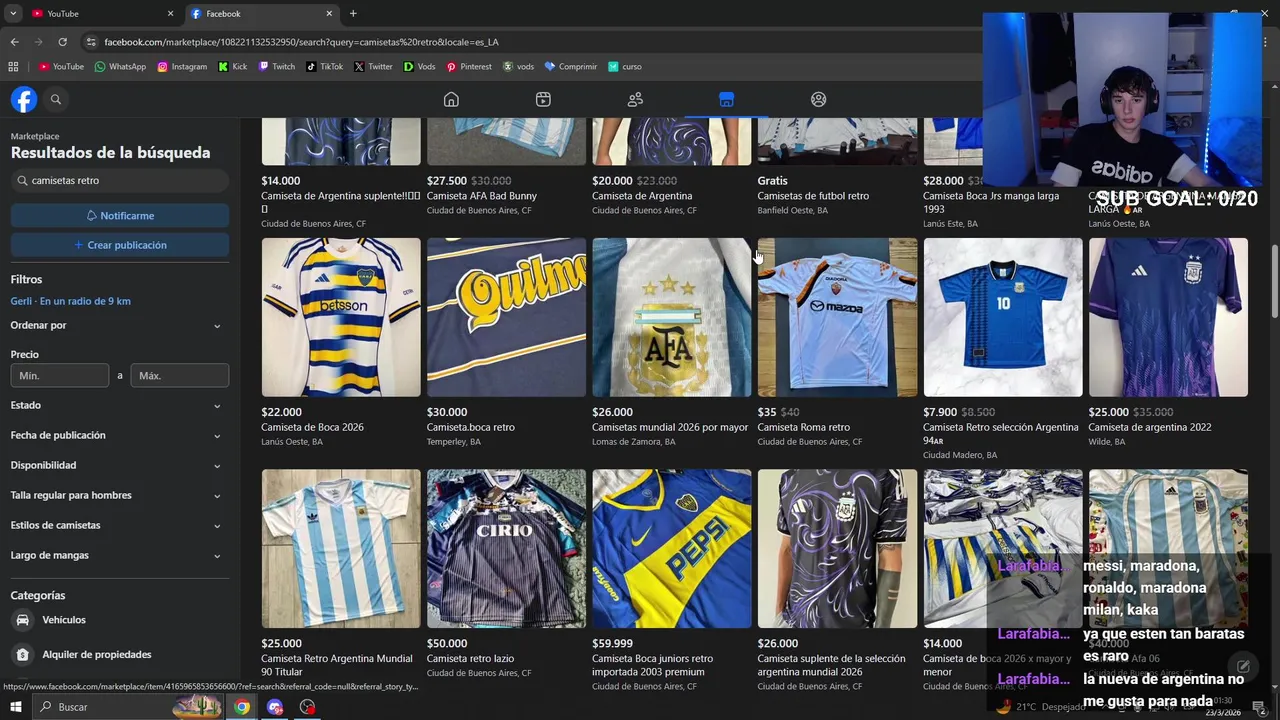
Task: Open the Groups icon in top navigation
Action: pos(818,99)
